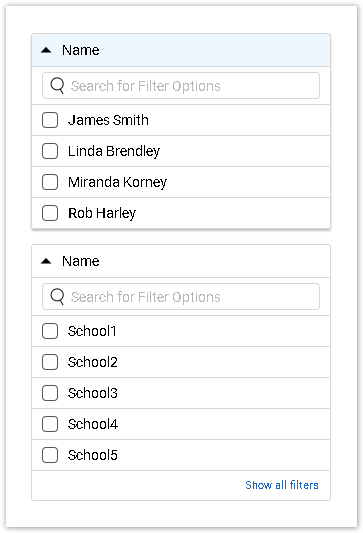Viewport: 363px width, 533px height.
Task: Collapse the highlighted top Name filter section
Action: [46, 51]
